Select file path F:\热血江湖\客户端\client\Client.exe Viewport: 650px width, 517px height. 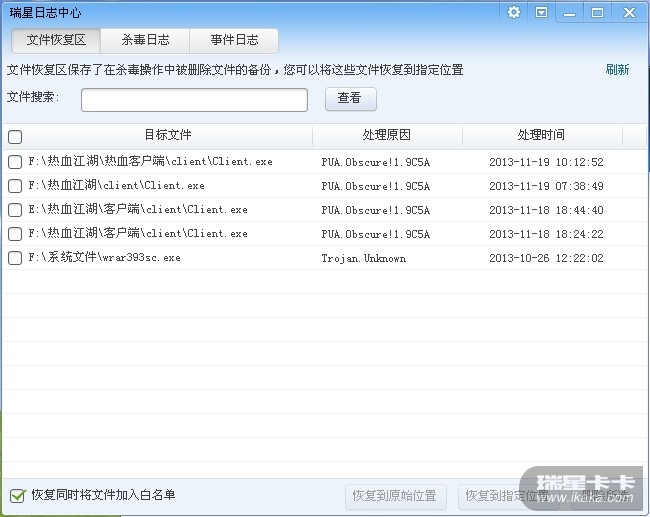coord(138,233)
